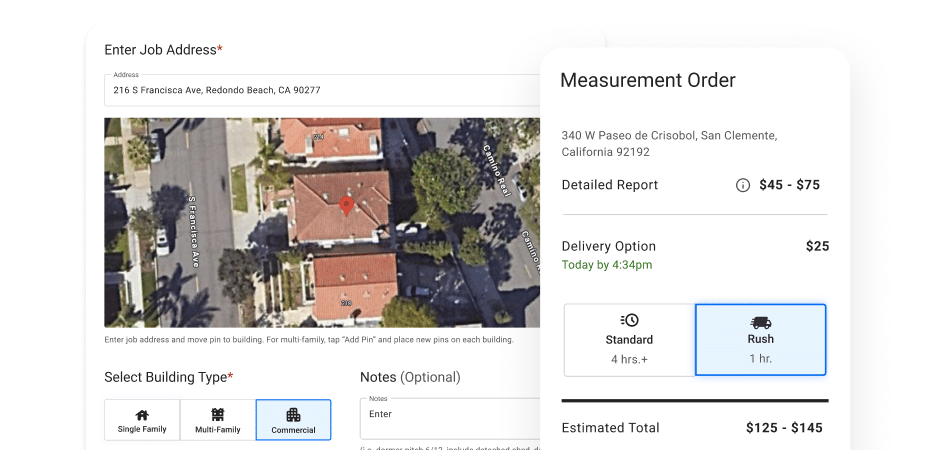
Task: Click the Notes (Optional) label
Action: click(x=410, y=377)
